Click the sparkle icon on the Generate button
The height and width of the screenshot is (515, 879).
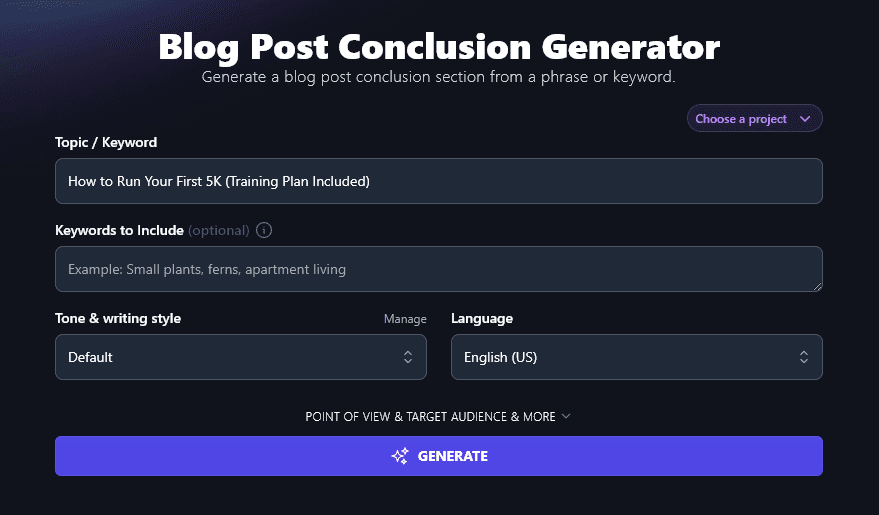[400, 456]
